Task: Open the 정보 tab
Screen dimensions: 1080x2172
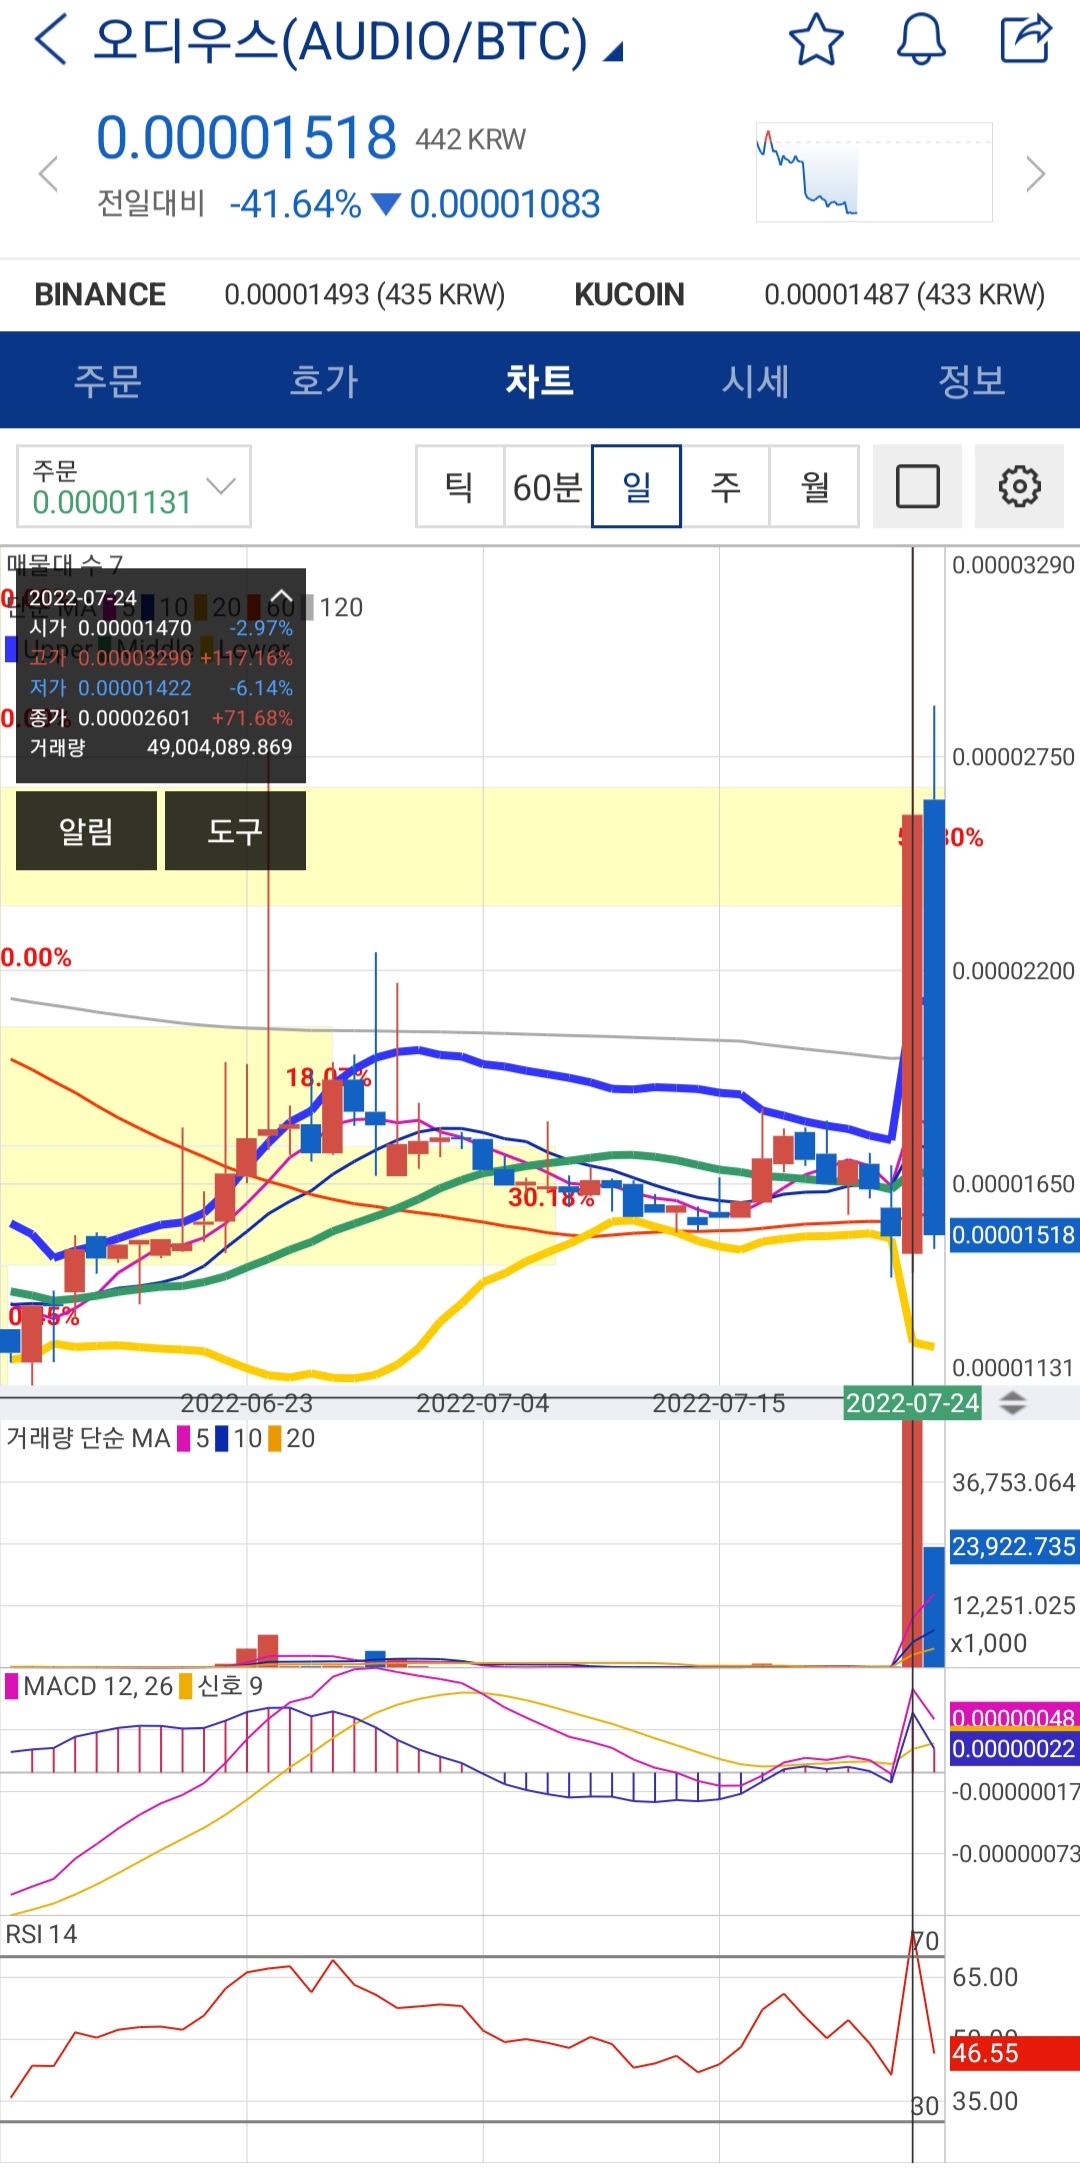Action: point(972,380)
